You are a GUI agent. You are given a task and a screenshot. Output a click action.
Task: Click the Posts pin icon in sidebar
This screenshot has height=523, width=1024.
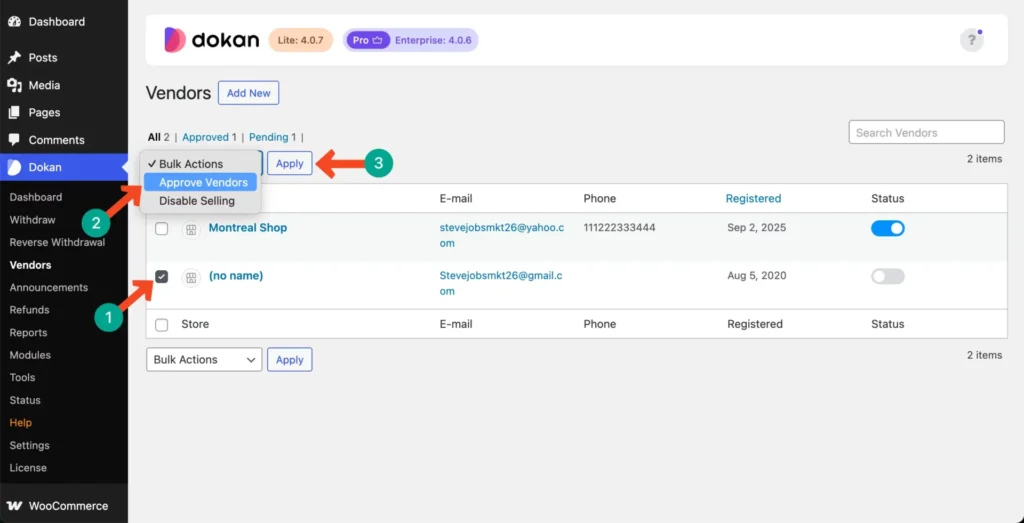[x=14, y=58]
